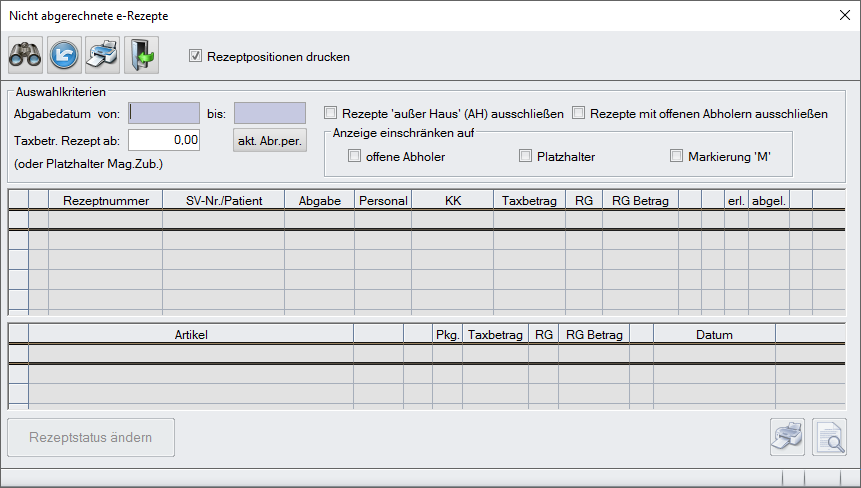Enable the Platzhalter filter checkbox
The width and height of the screenshot is (861, 488).
[x=526, y=156]
